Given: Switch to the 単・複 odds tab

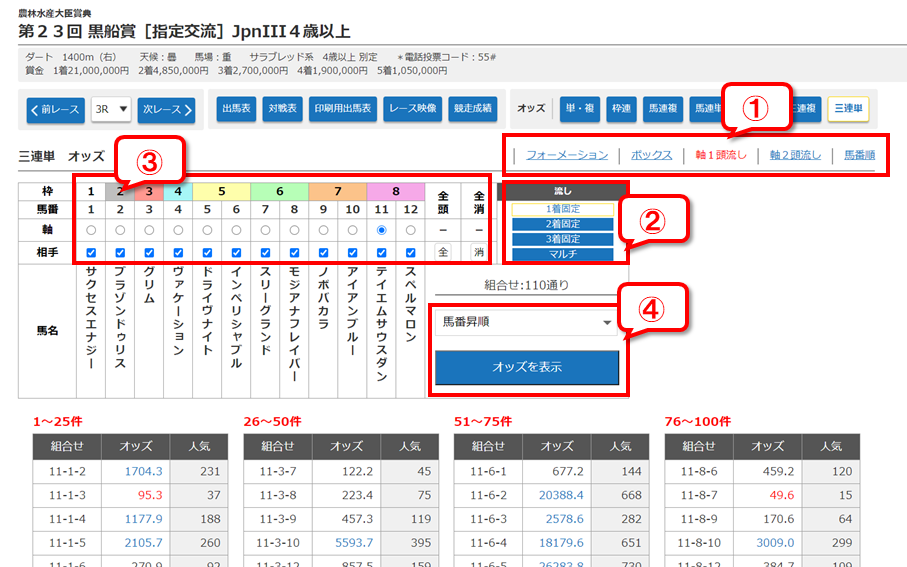Looking at the screenshot, I should (579, 108).
